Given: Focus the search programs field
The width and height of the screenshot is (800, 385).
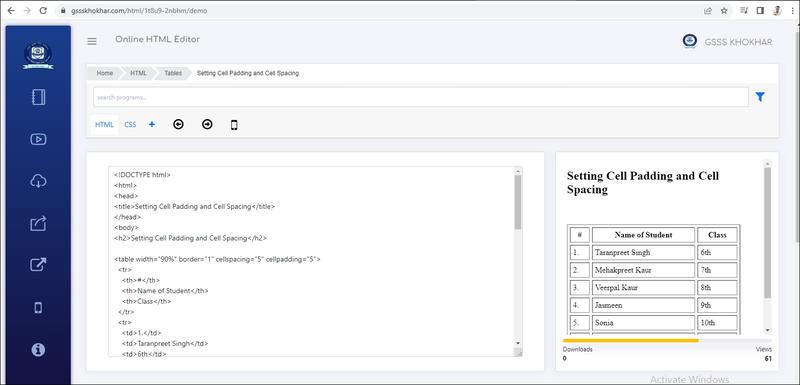Looking at the screenshot, I should 420,97.
